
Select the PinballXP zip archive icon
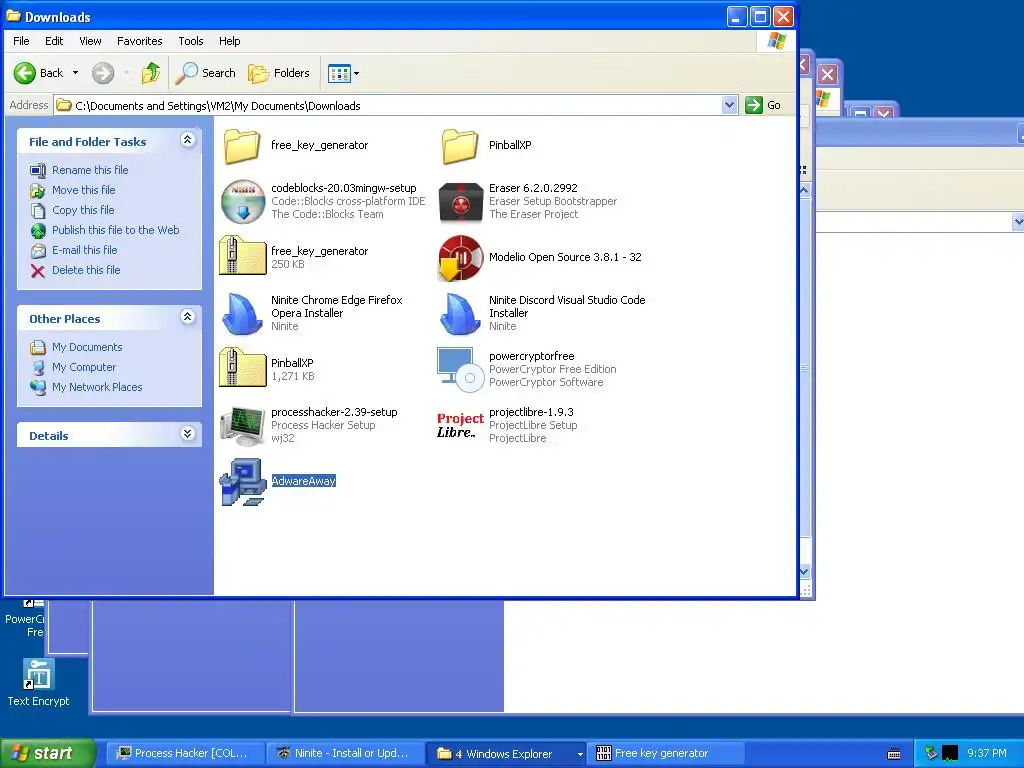pos(242,368)
